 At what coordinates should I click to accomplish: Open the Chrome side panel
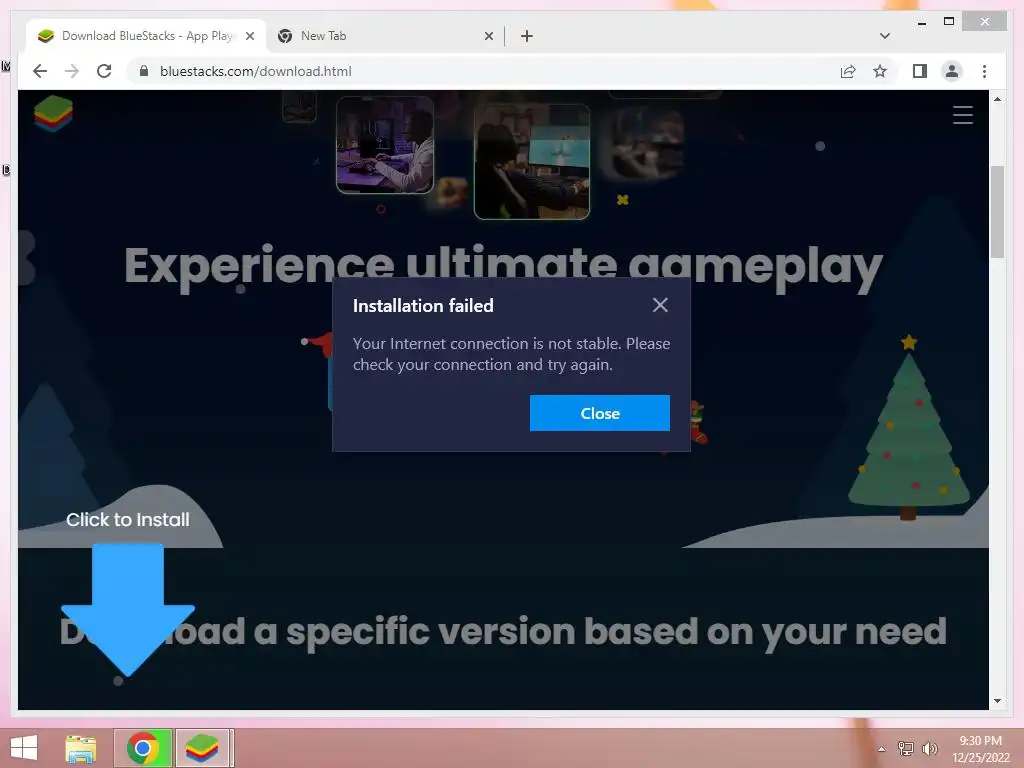click(920, 71)
